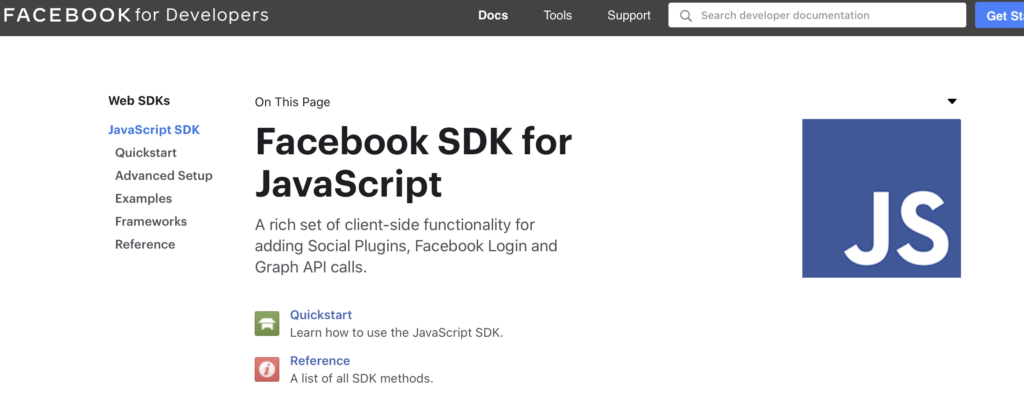Open the Docs menu

click(x=493, y=16)
